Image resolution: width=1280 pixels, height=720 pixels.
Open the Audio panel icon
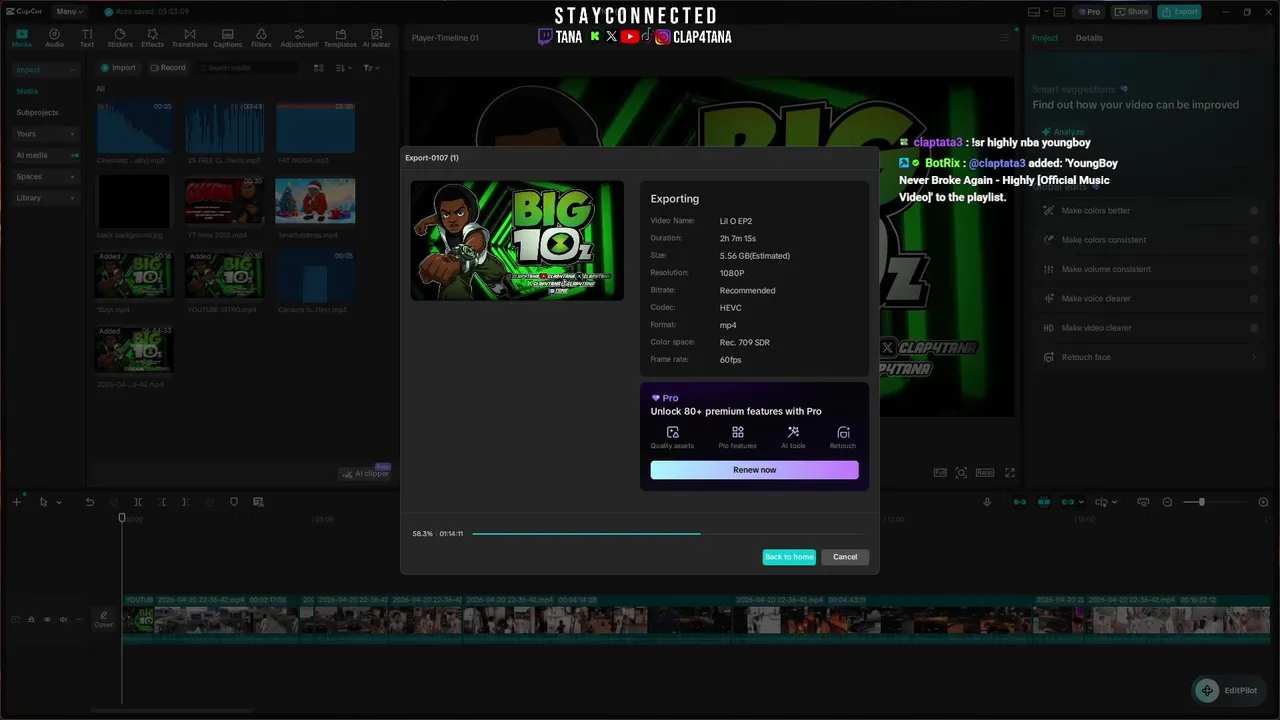tap(54, 38)
